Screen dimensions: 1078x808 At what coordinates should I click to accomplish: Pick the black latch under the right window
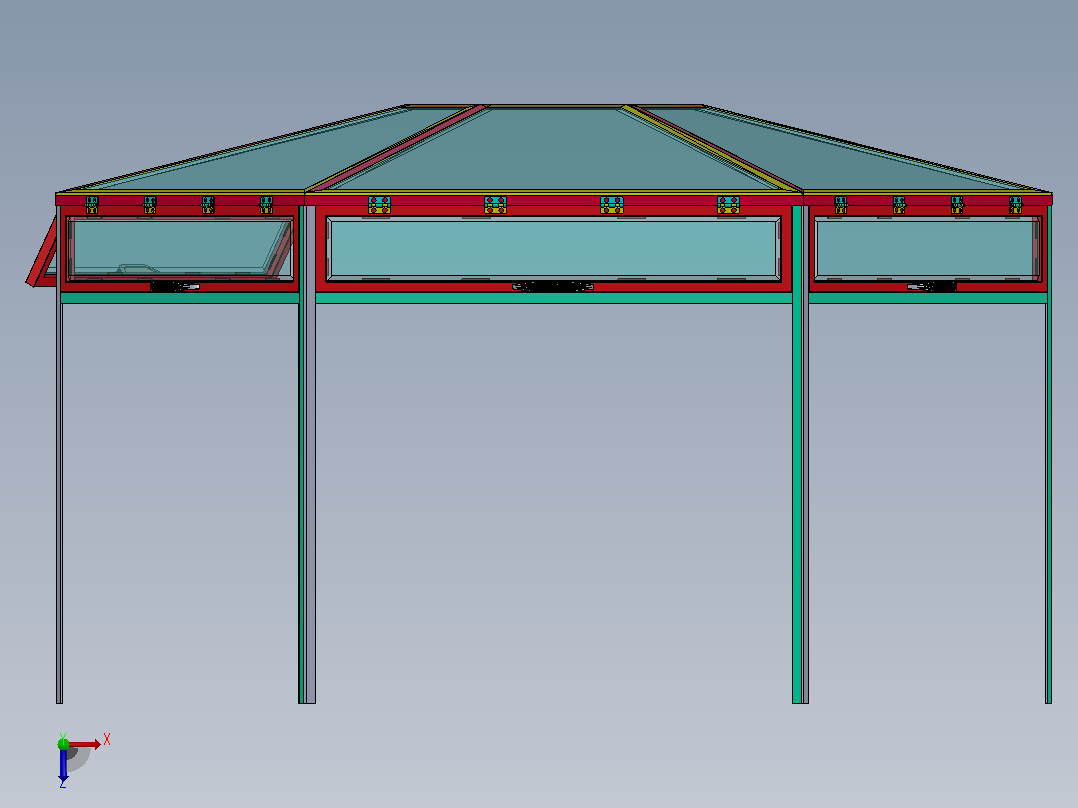coord(932,286)
